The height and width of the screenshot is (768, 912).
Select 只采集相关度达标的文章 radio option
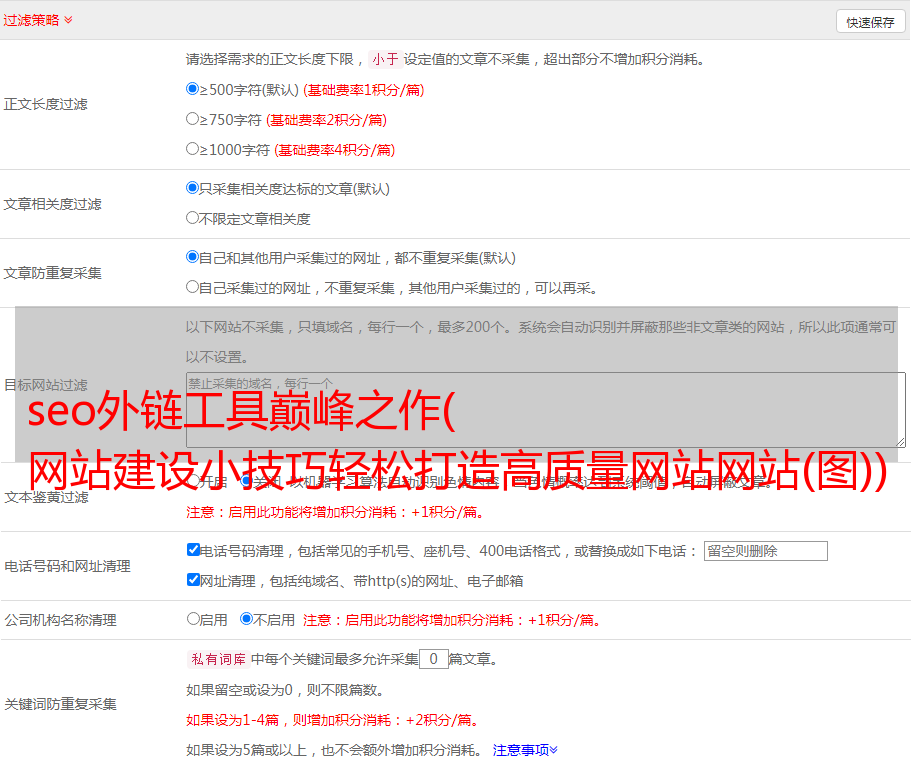point(193,188)
